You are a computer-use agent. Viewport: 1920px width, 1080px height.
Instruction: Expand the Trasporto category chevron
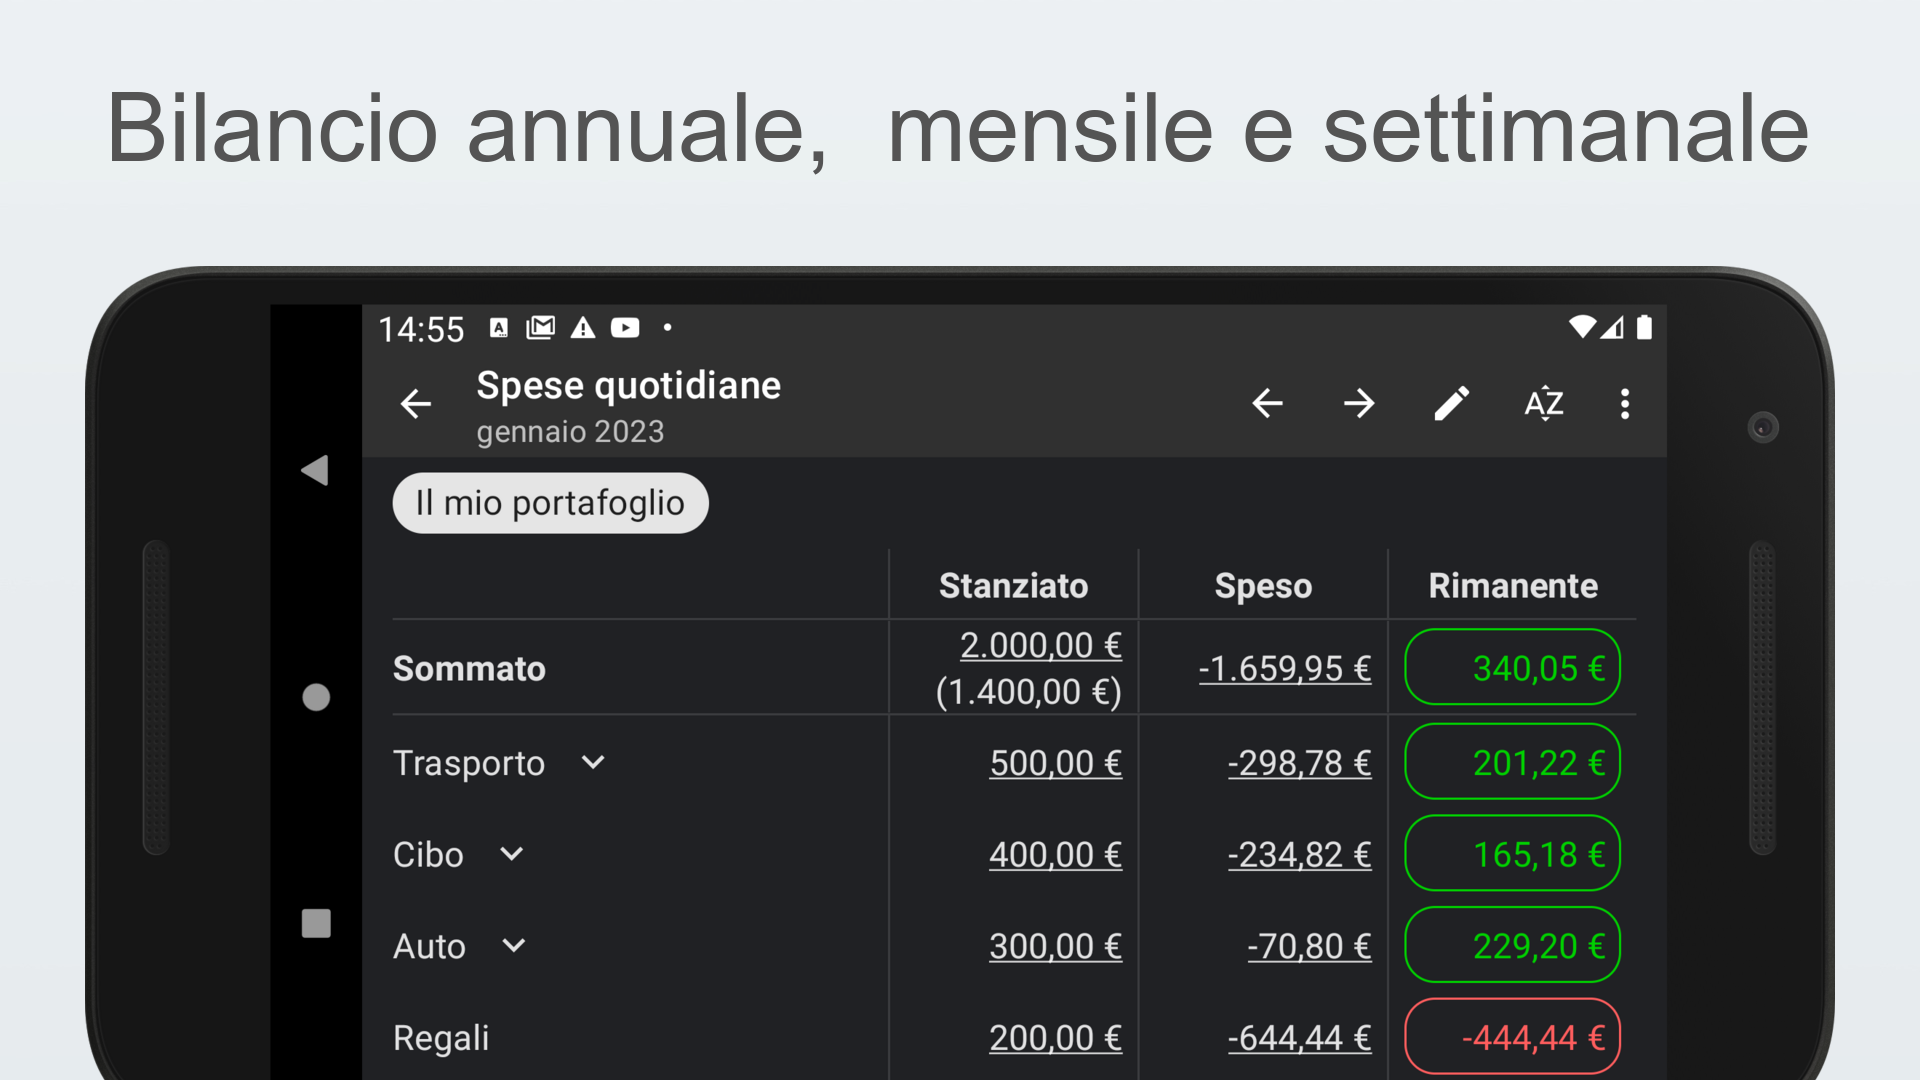(x=593, y=763)
